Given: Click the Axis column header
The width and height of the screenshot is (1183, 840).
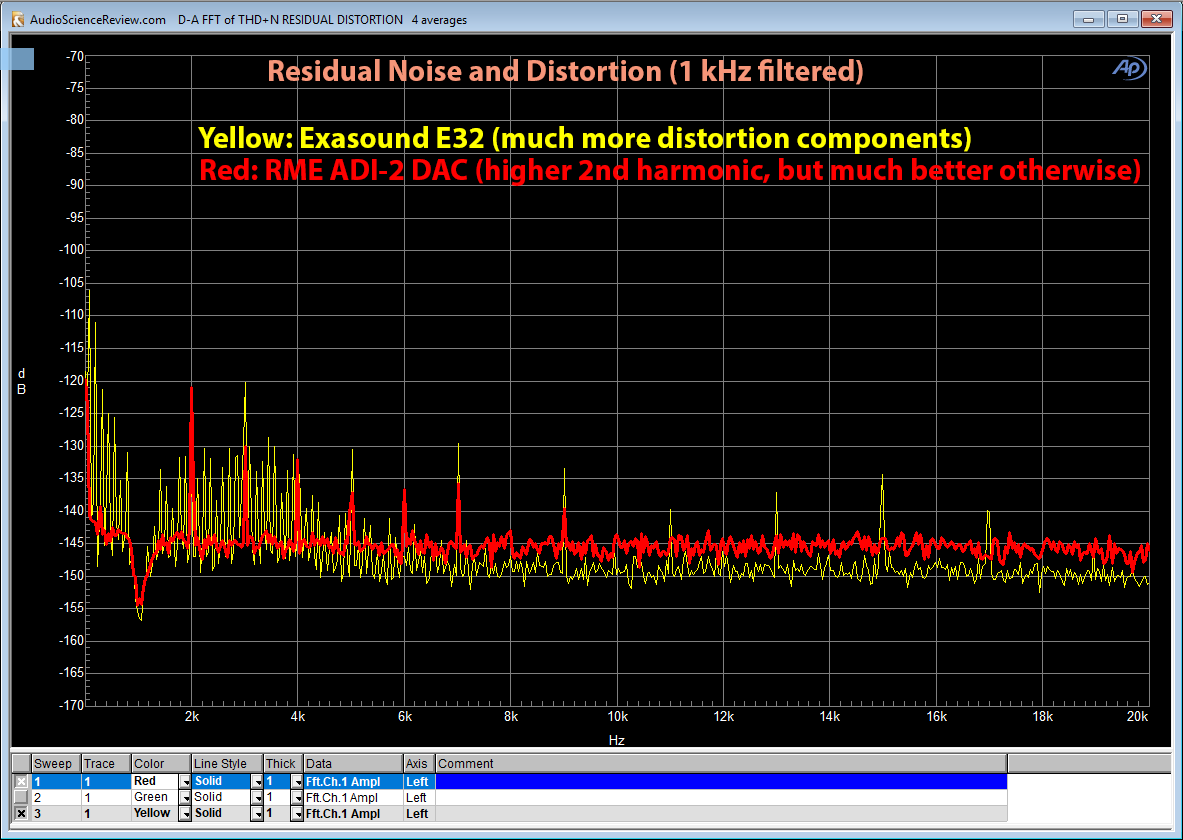Looking at the screenshot, I should pyautogui.click(x=419, y=764).
